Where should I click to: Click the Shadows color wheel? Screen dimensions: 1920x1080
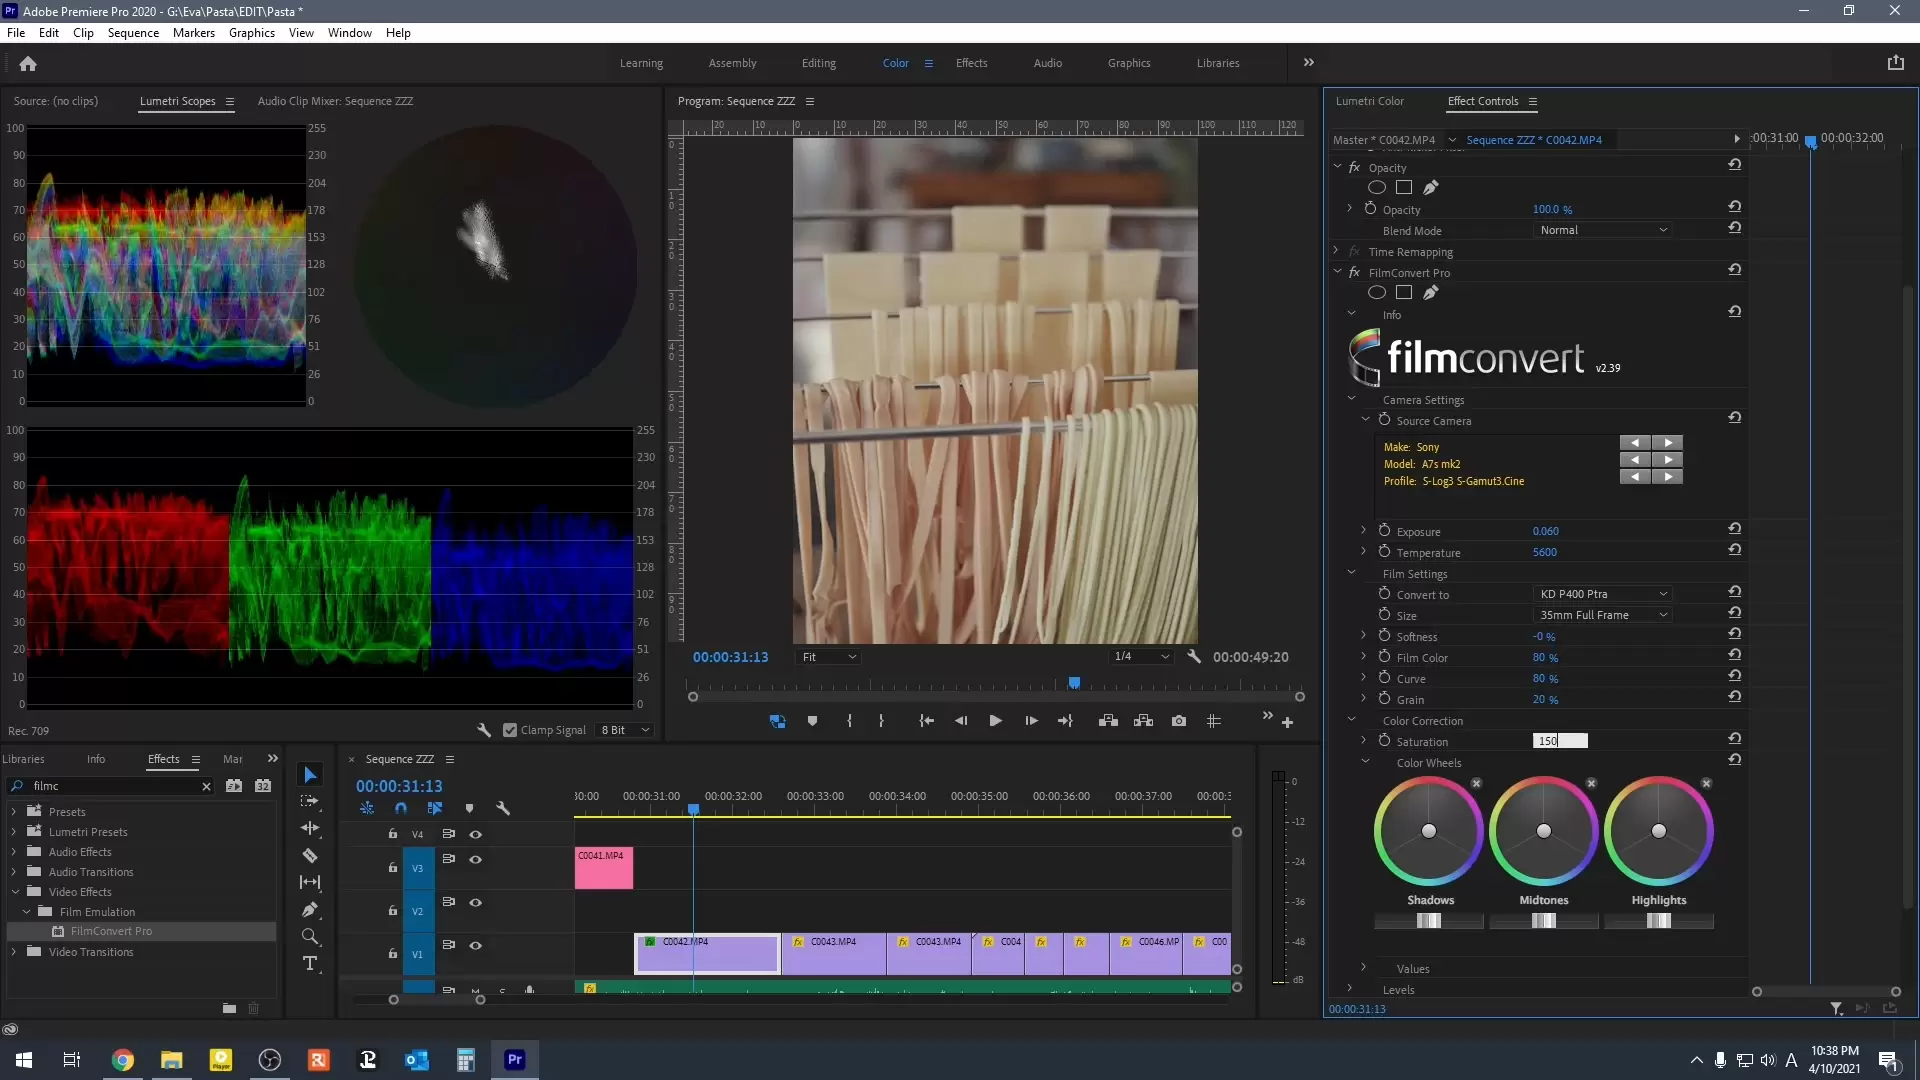(1428, 831)
